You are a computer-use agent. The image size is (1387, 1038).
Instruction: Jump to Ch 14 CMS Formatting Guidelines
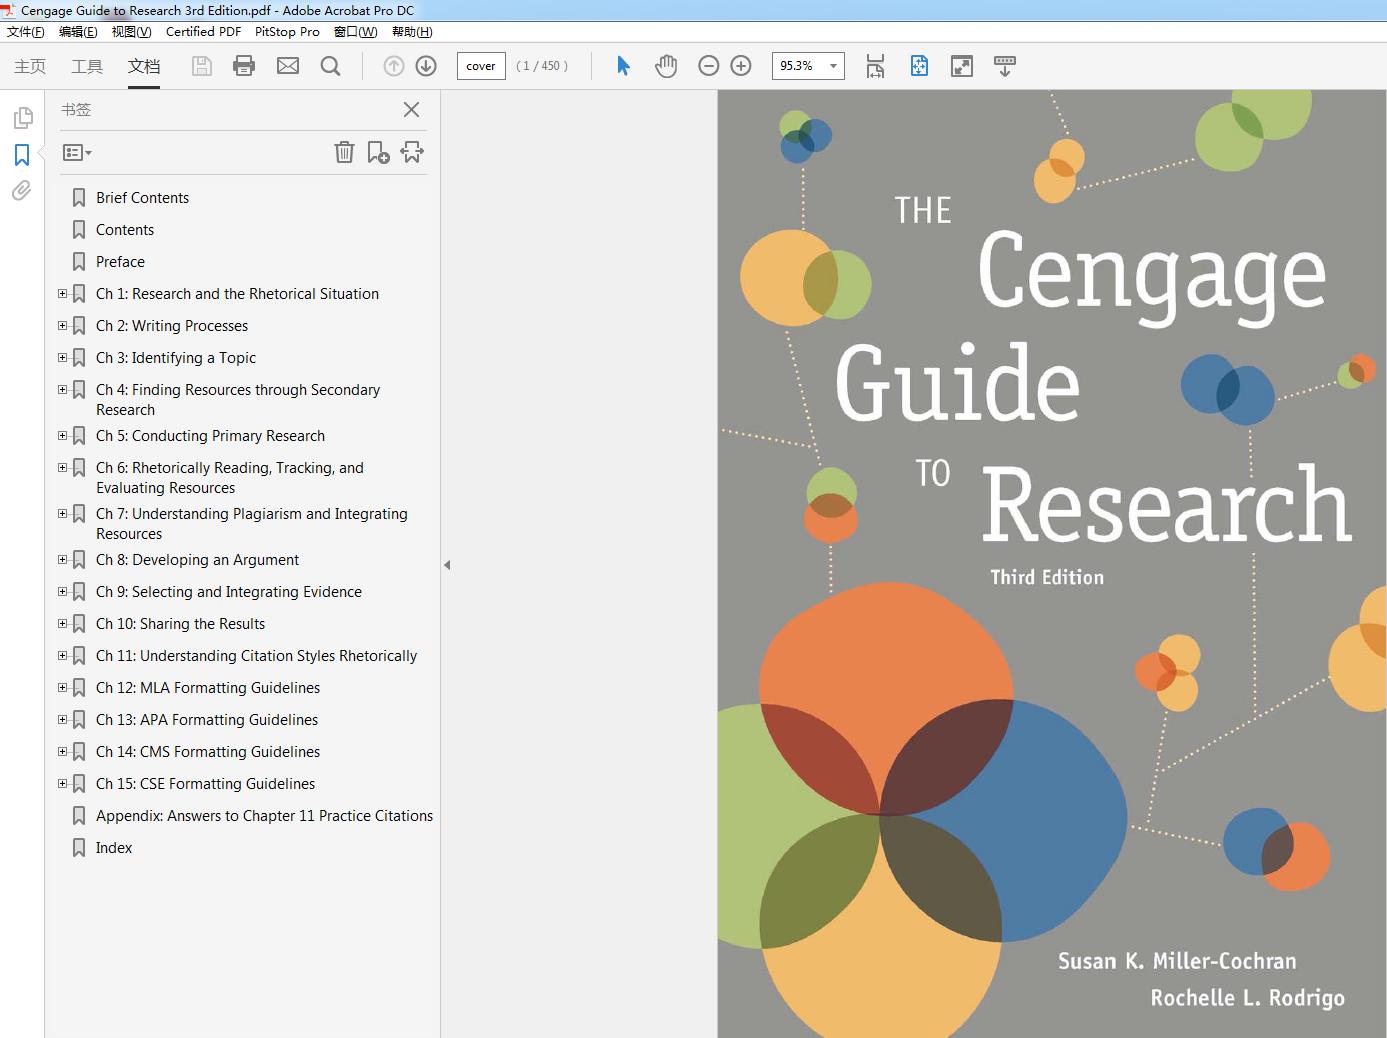coord(208,752)
